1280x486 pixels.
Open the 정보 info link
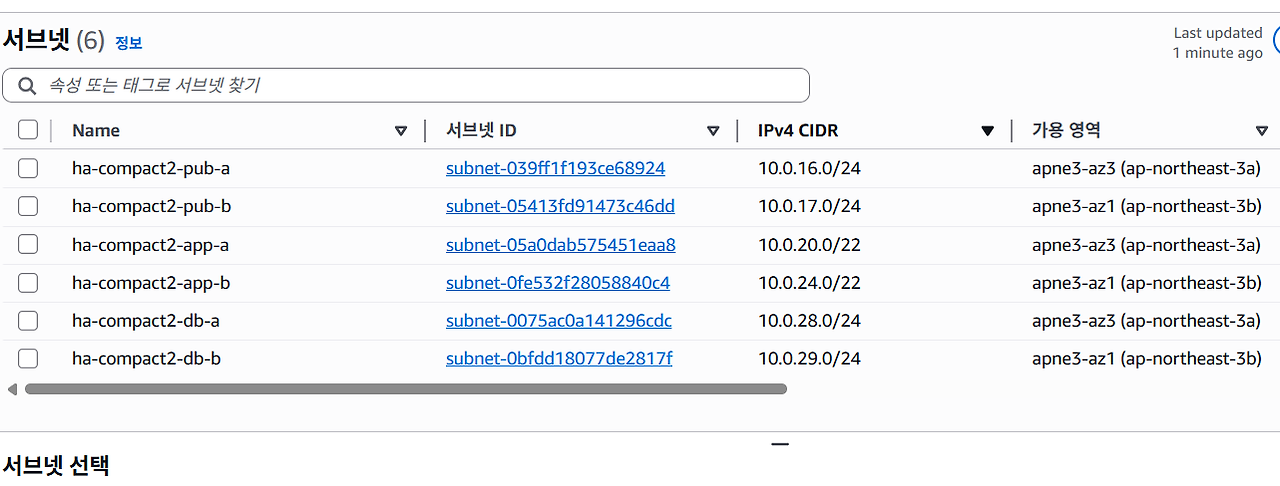[129, 43]
